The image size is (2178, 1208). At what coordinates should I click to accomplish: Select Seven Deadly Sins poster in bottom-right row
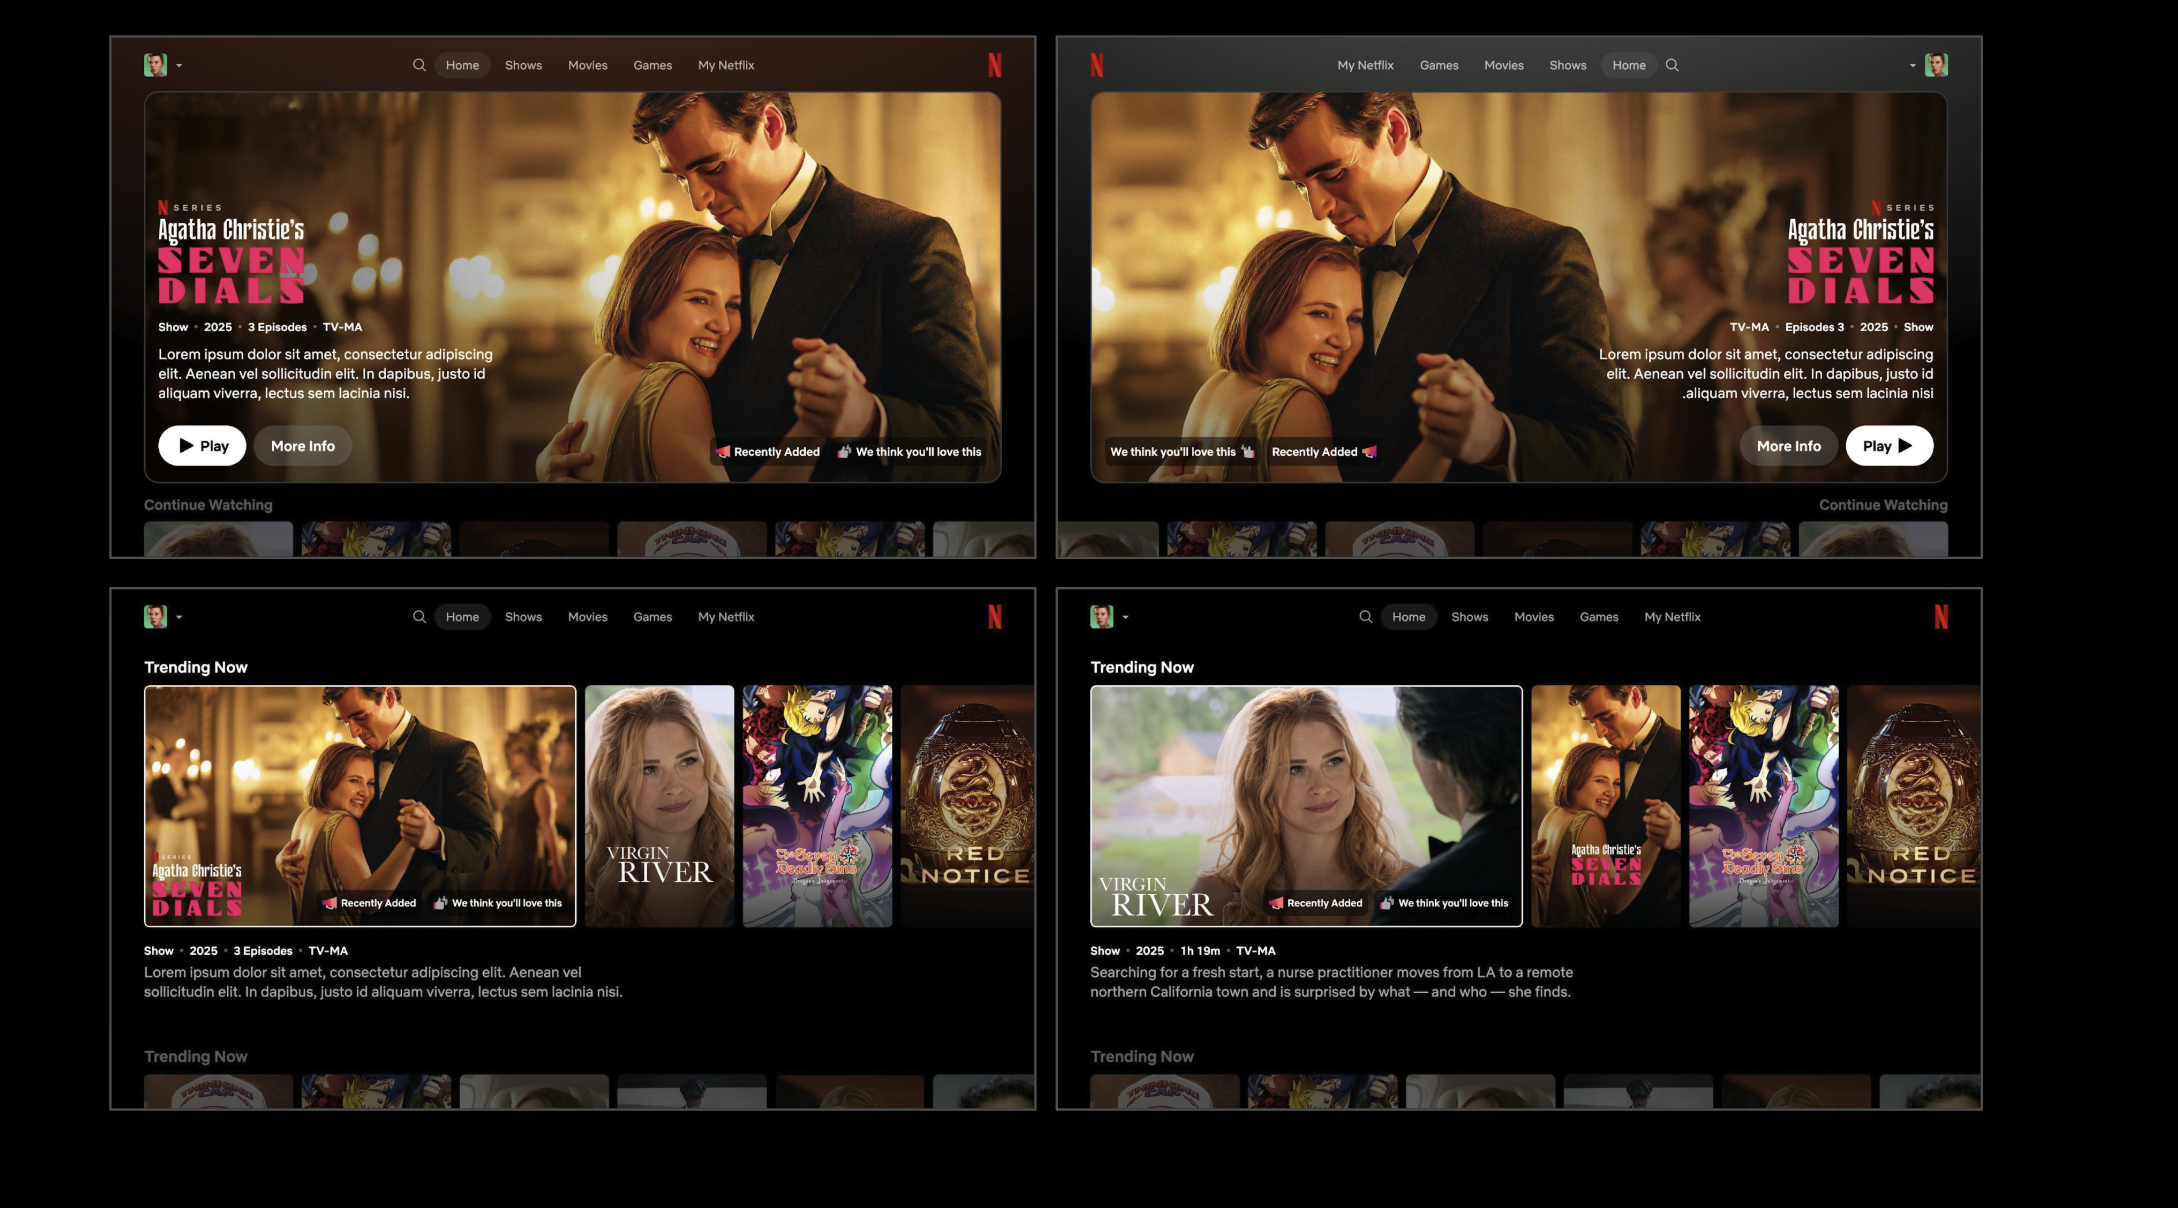point(1763,806)
